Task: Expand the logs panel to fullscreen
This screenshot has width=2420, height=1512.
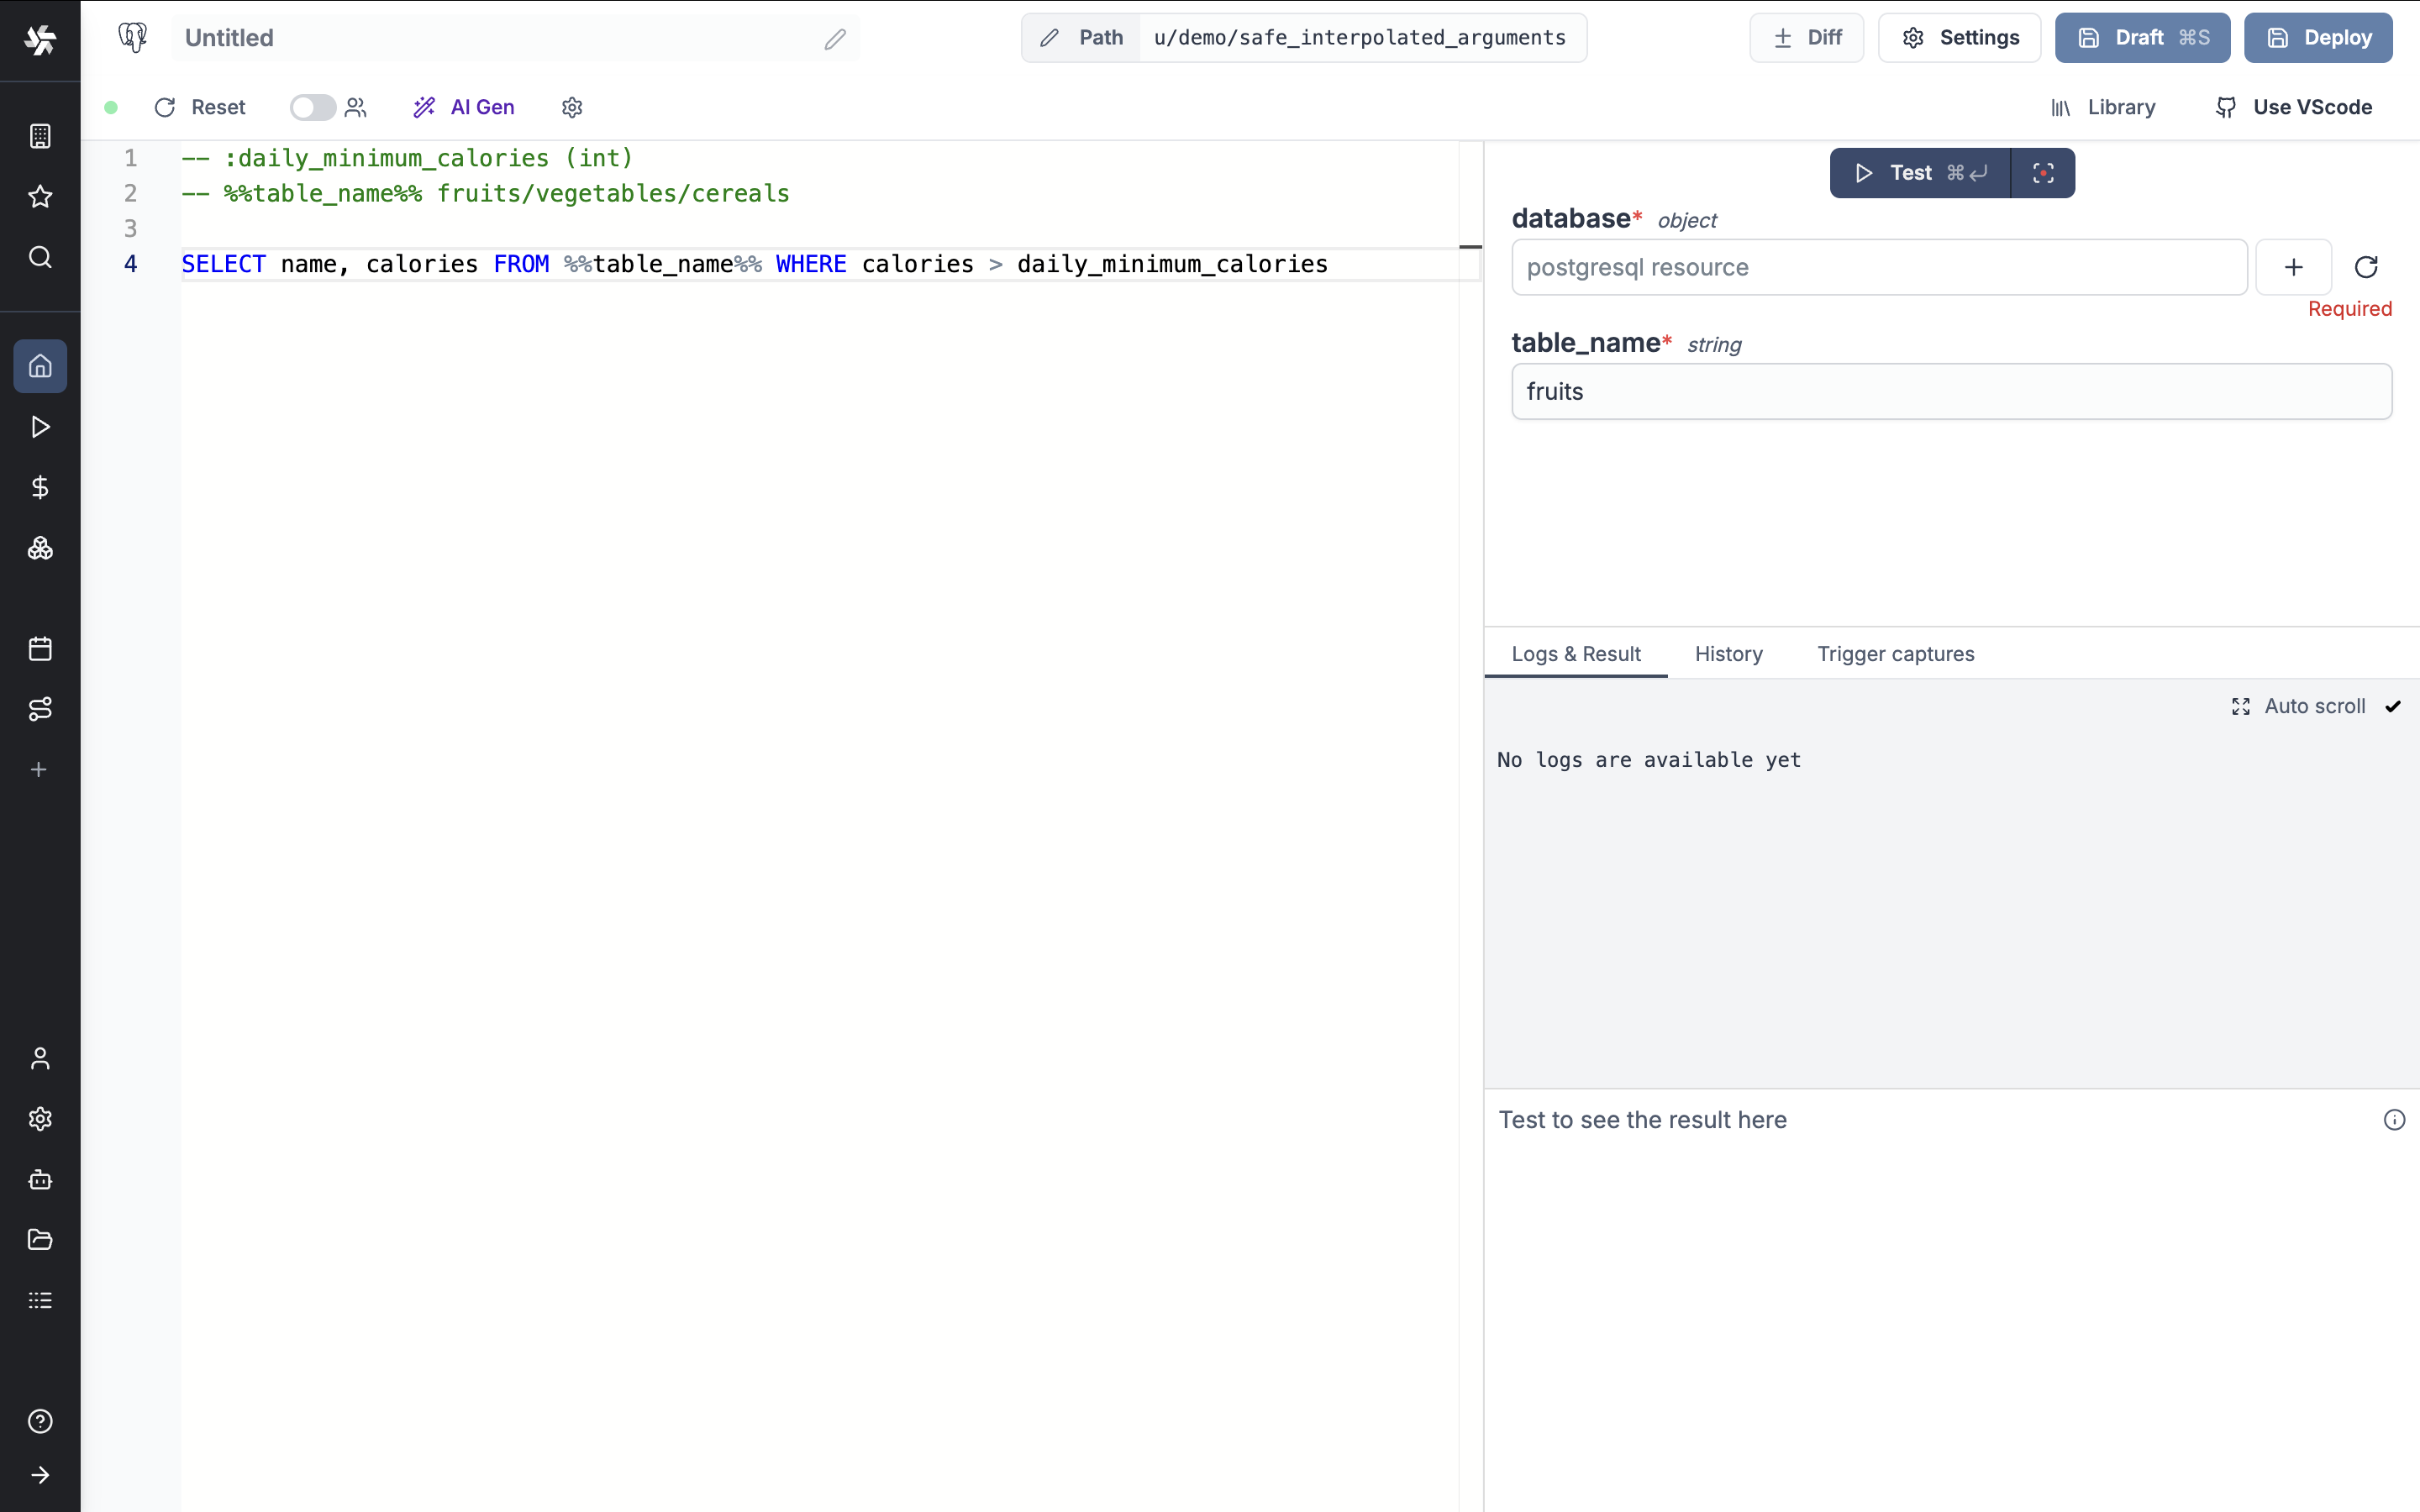Action: 2241,706
